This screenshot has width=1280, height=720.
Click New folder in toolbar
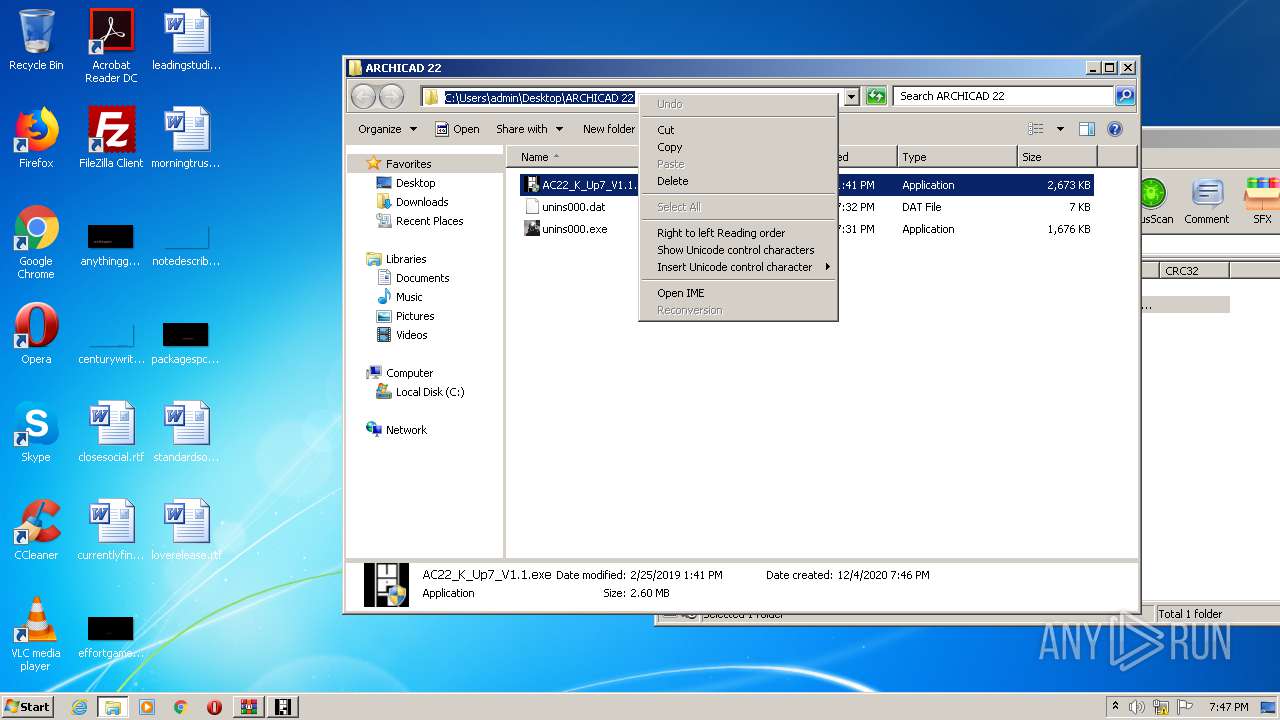pyautogui.click(x=608, y=129)
